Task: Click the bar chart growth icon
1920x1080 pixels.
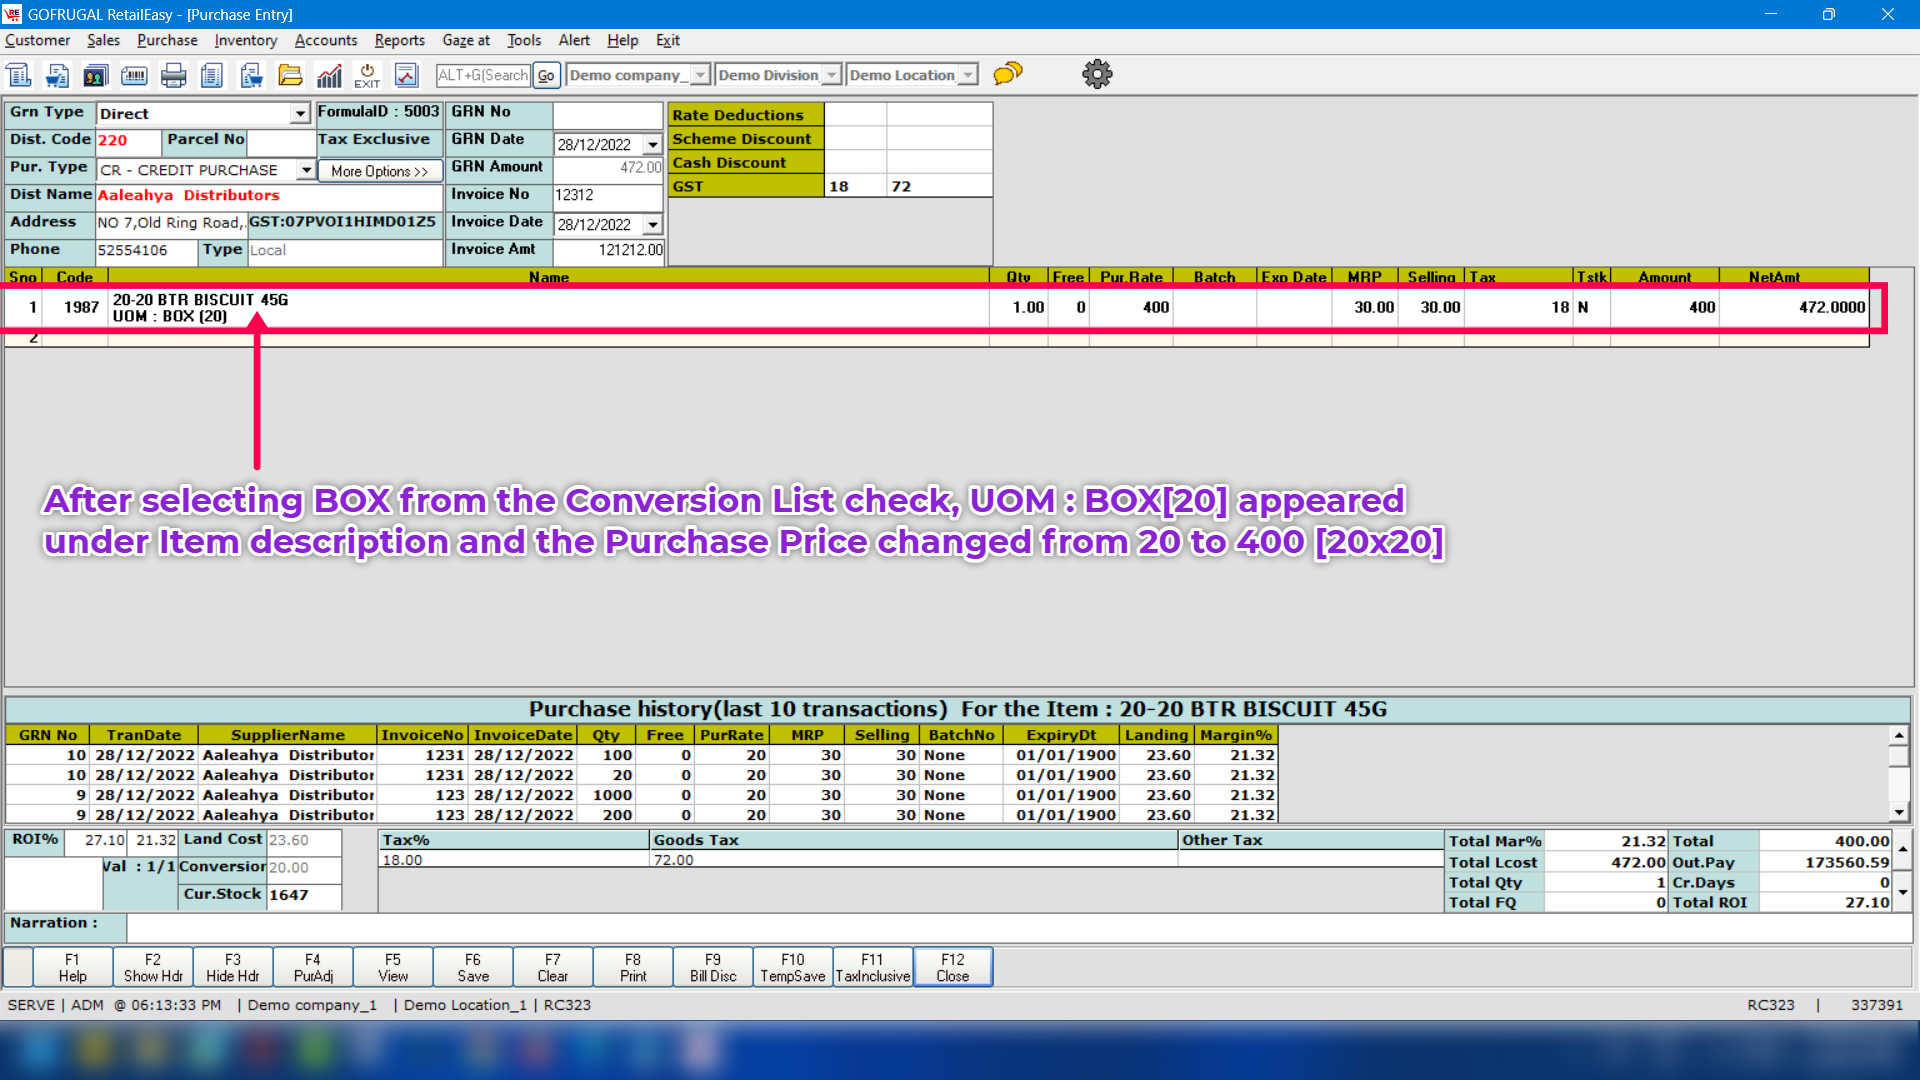Action: pyautogui.click(x=329, y=75)
